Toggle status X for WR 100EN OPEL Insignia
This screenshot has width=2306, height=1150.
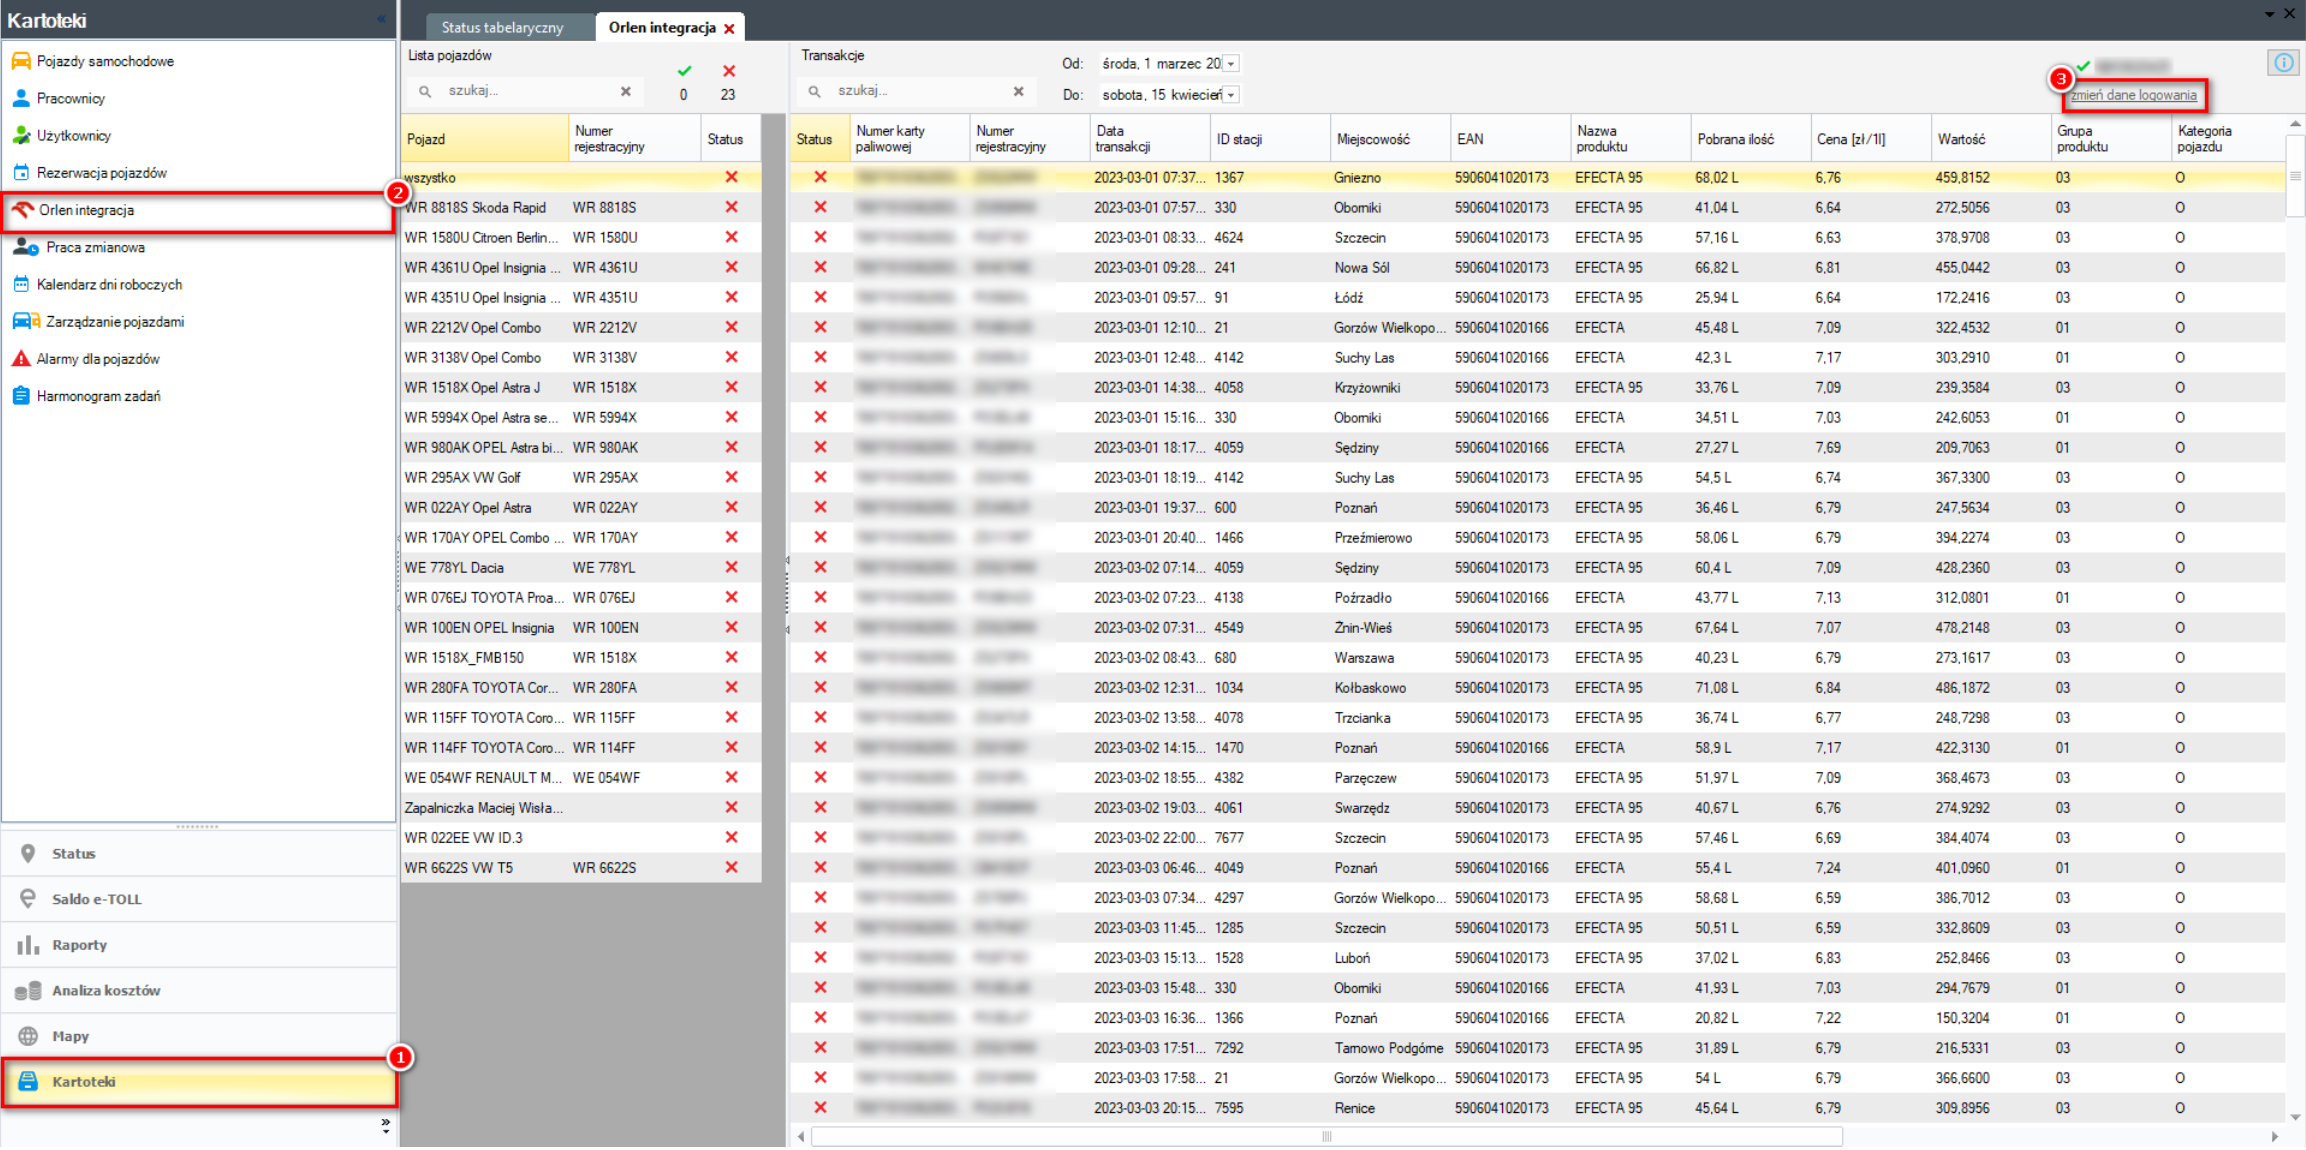pyautogui.click(x=731, y=627)
